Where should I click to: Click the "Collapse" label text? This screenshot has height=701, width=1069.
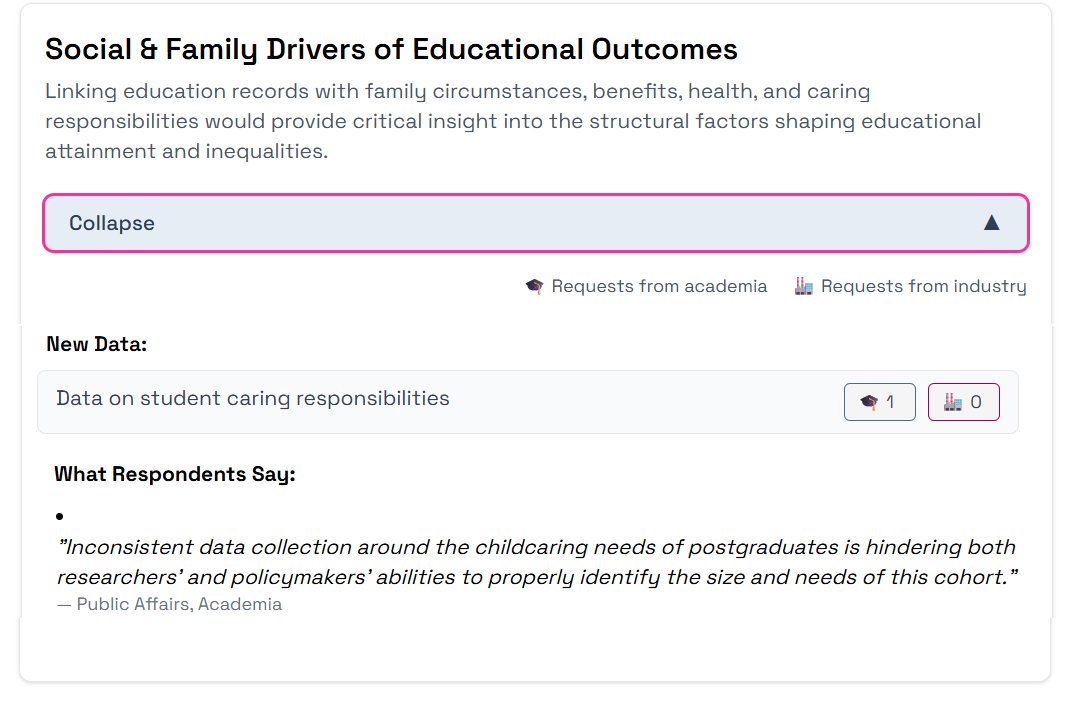112,223
